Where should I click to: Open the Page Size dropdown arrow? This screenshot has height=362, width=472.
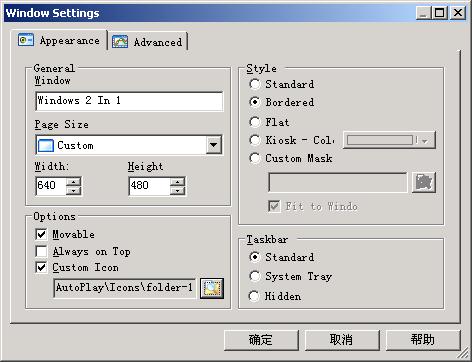(214, 145)
